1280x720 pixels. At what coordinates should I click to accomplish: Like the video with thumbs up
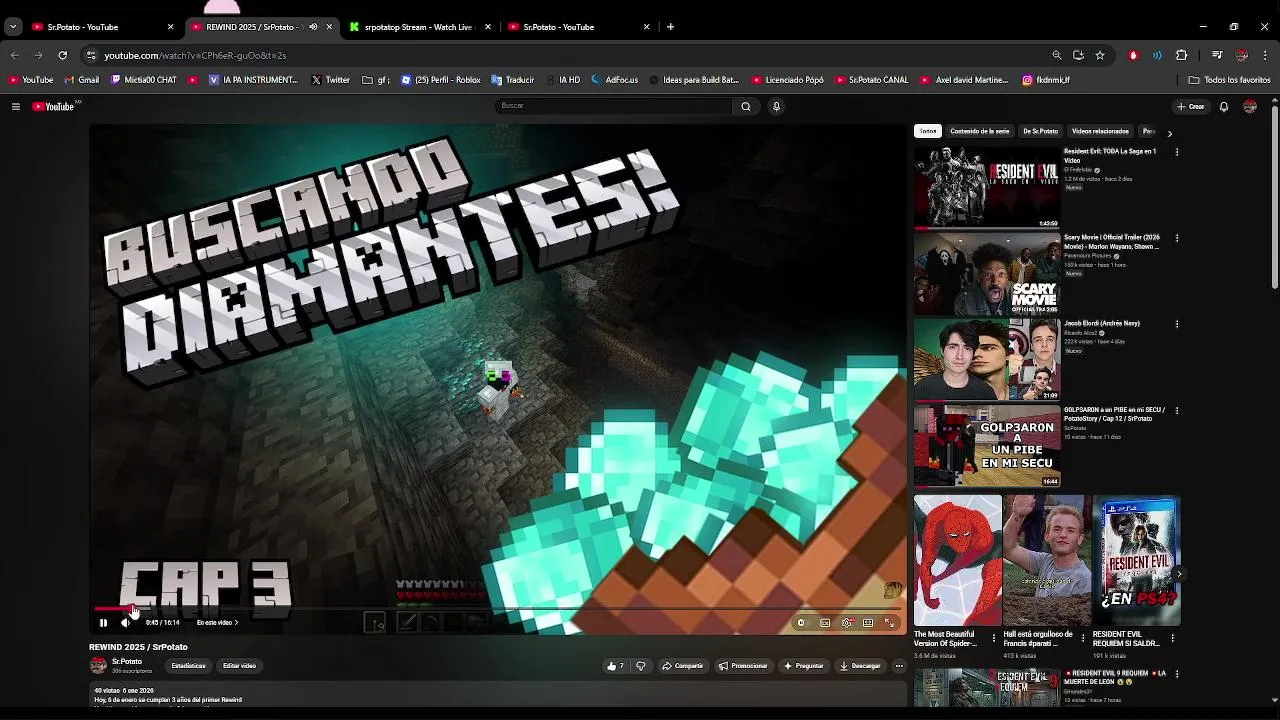(615, 666)
